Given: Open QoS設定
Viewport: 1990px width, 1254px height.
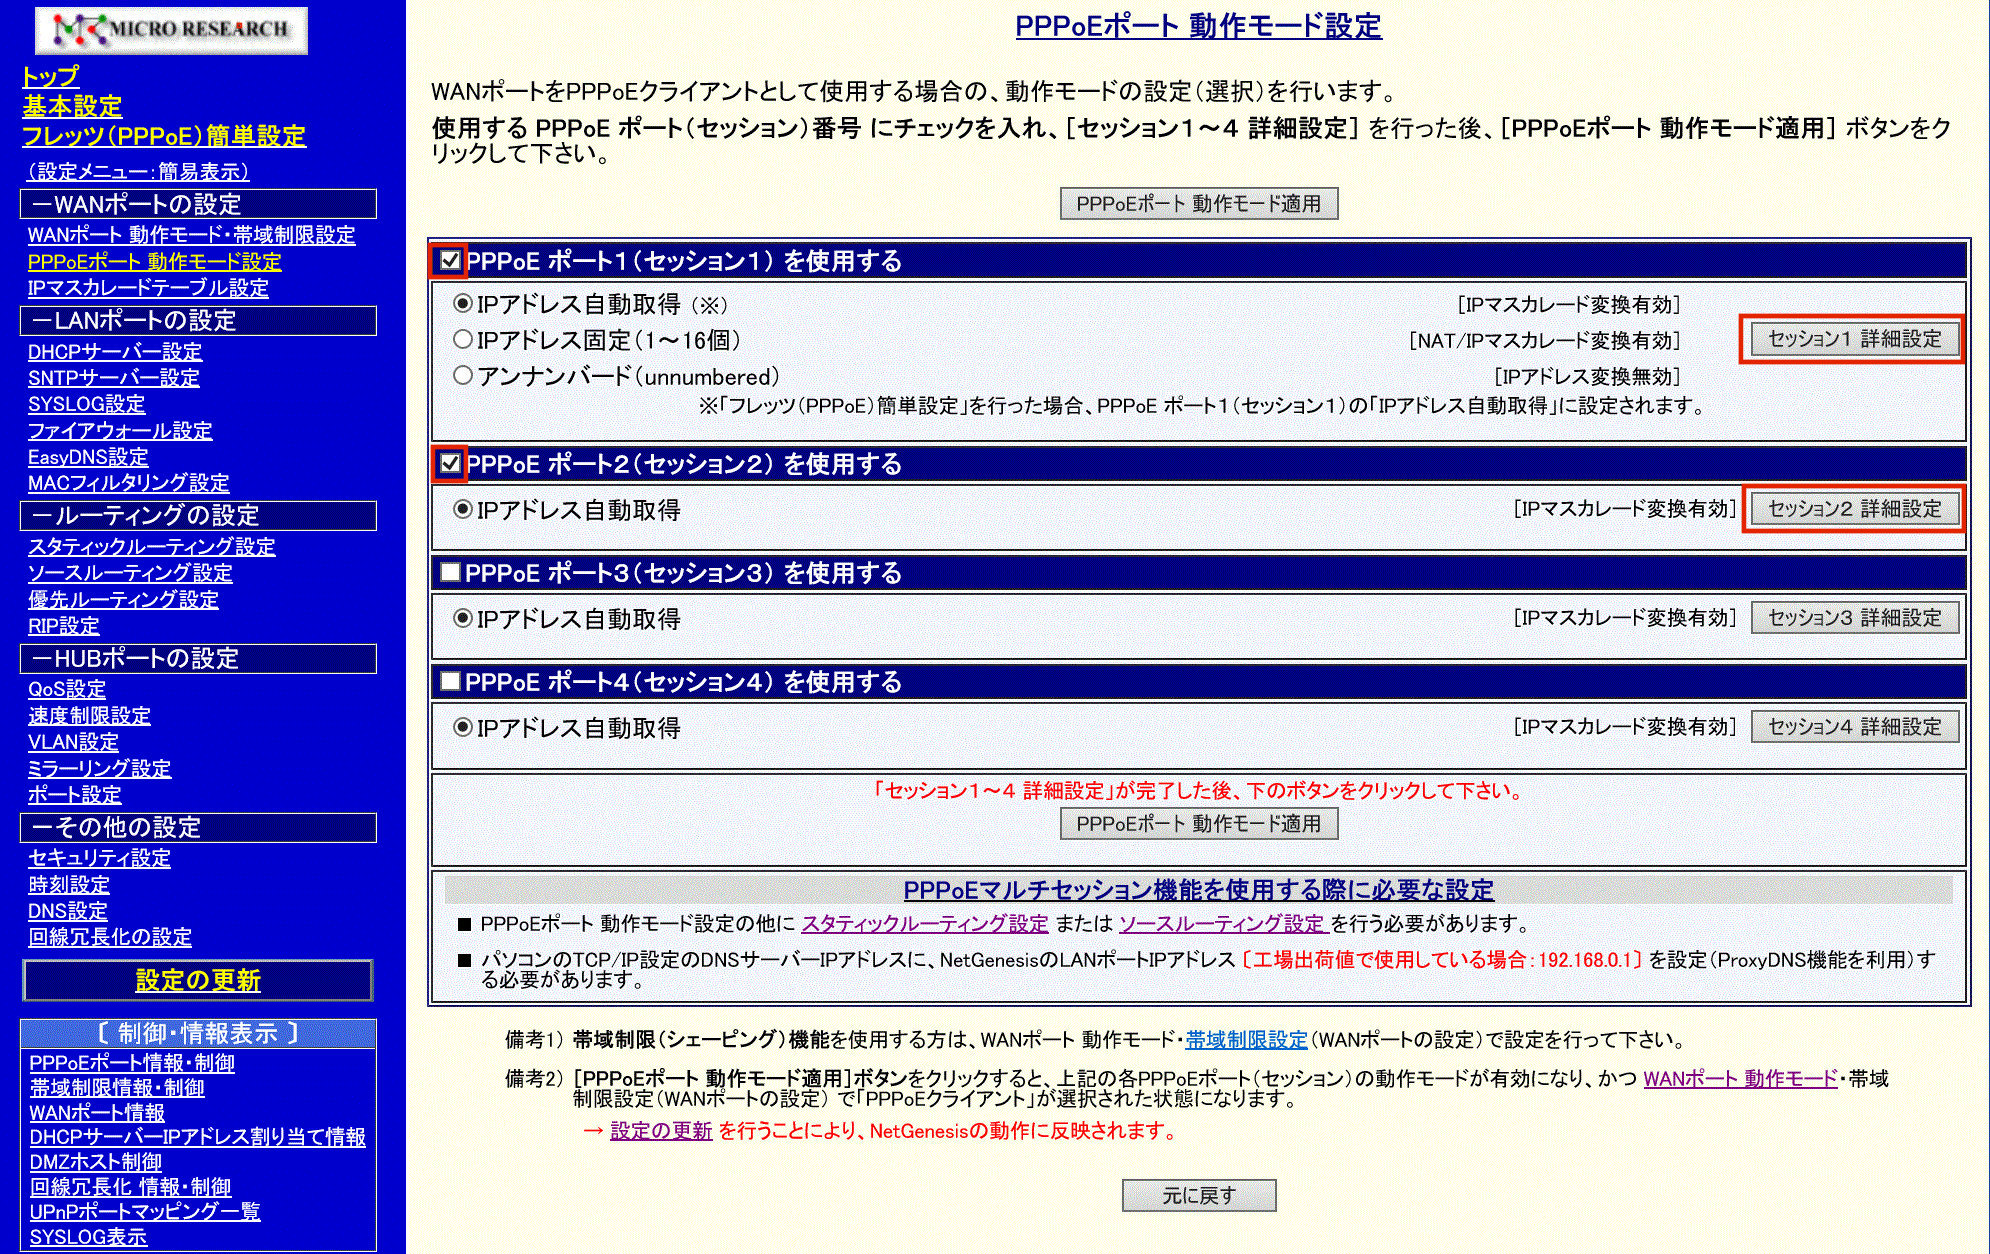Looking at the screenshot, I should [67, 689].
